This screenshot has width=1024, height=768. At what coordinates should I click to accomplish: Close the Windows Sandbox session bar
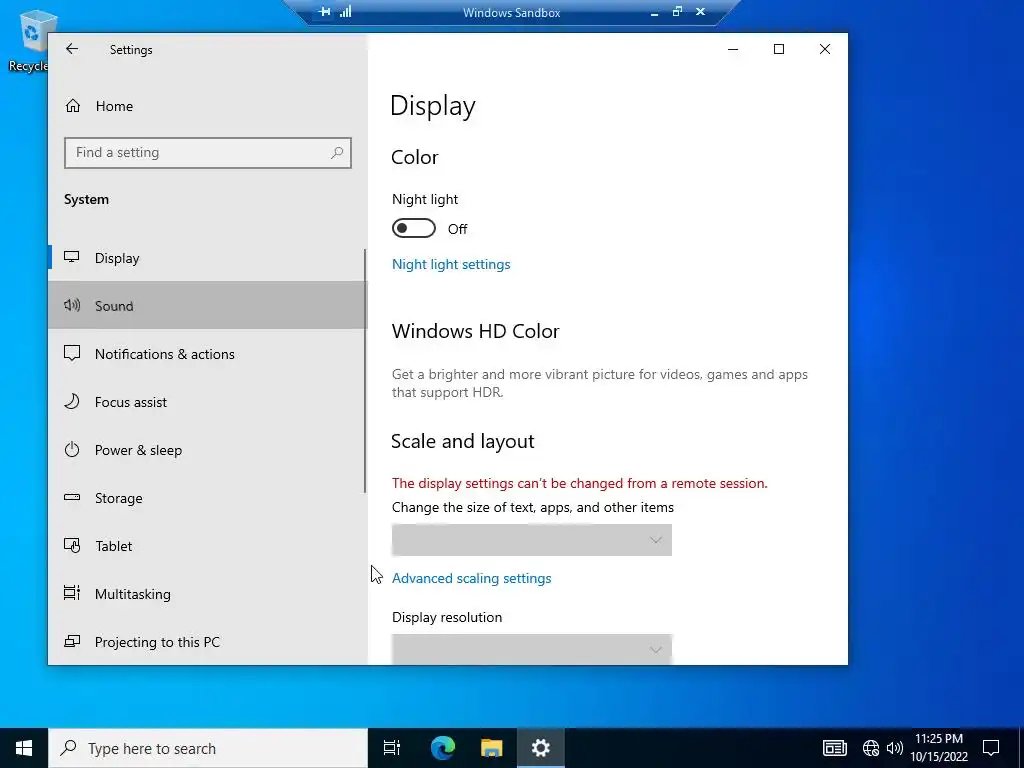[x=700, y=11]
